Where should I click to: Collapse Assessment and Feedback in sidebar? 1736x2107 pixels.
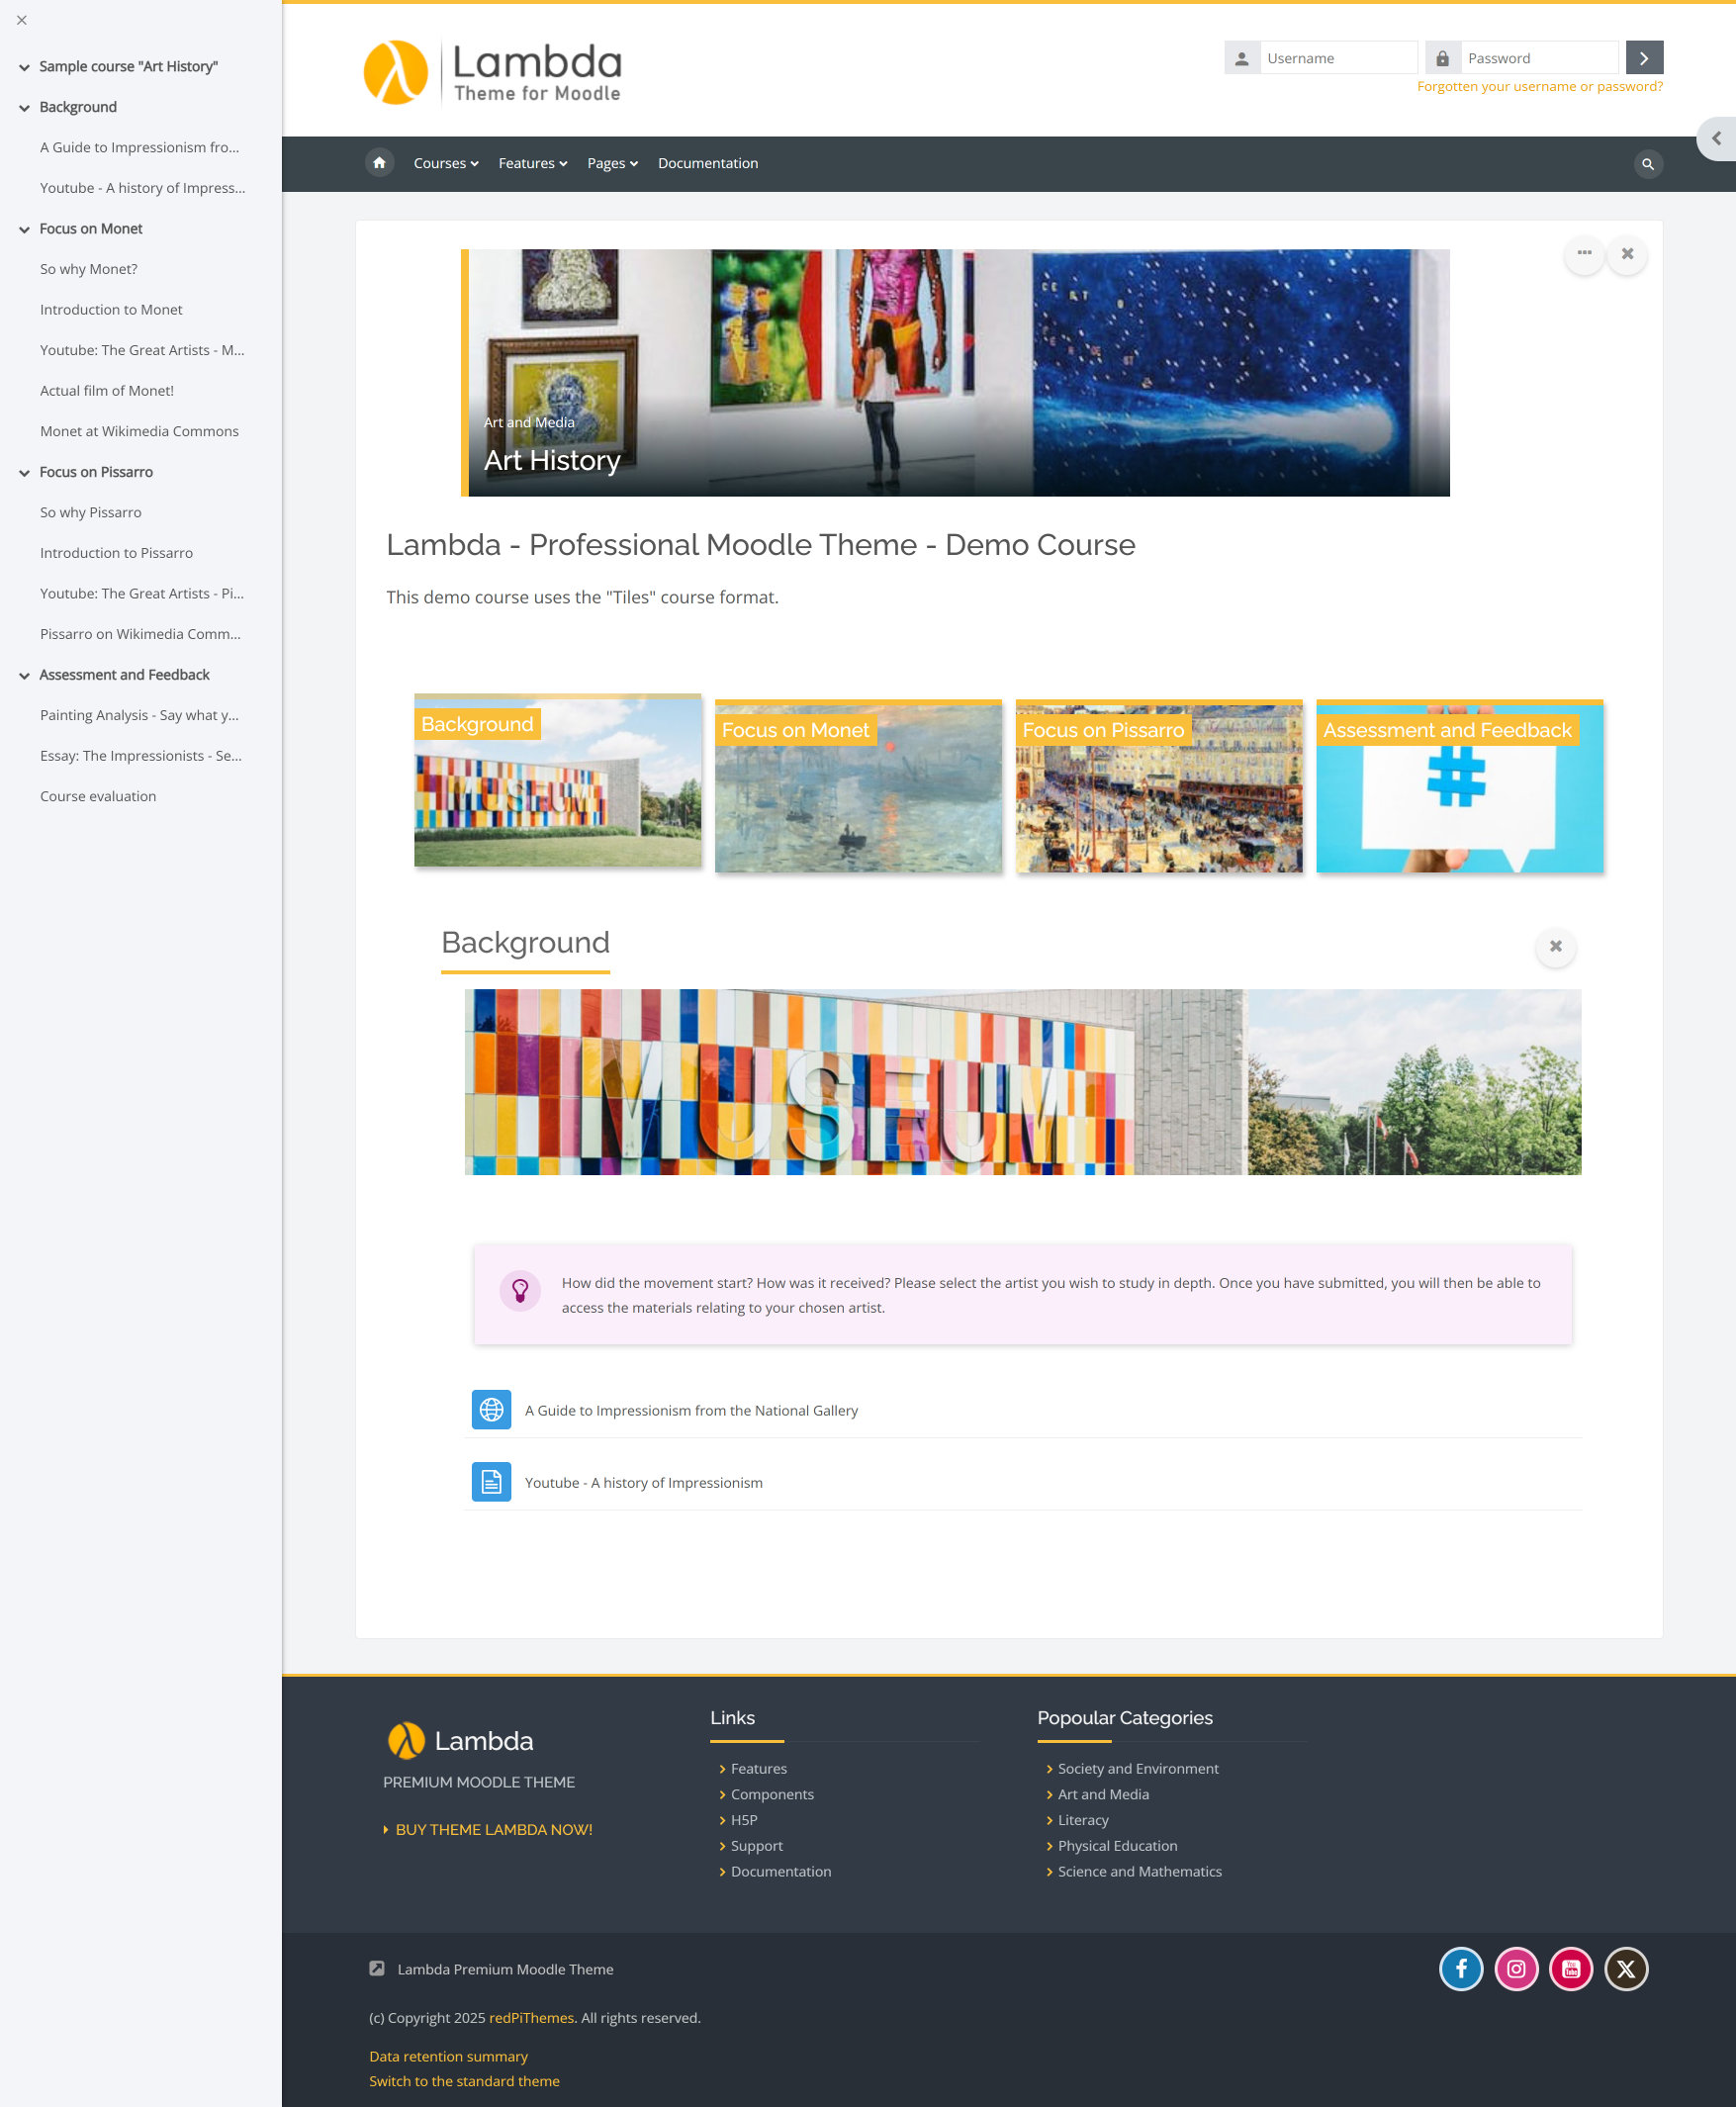24,676
